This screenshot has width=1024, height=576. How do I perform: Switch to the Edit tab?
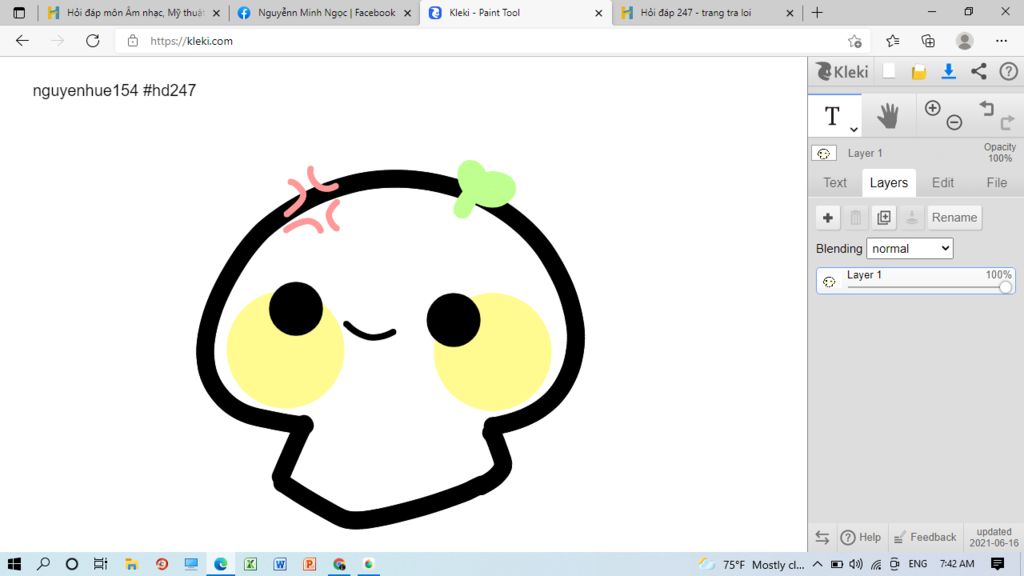tap(942, 183)
